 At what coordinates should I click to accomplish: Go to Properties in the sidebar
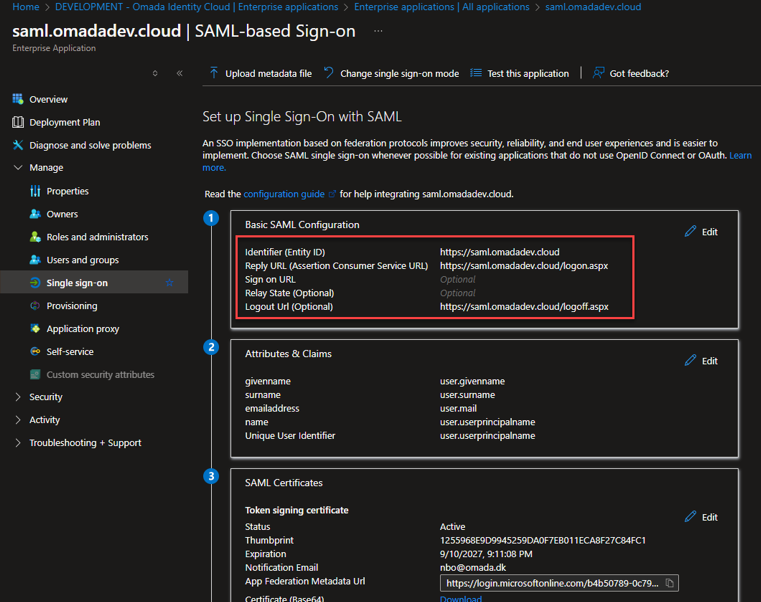point(67,191)
